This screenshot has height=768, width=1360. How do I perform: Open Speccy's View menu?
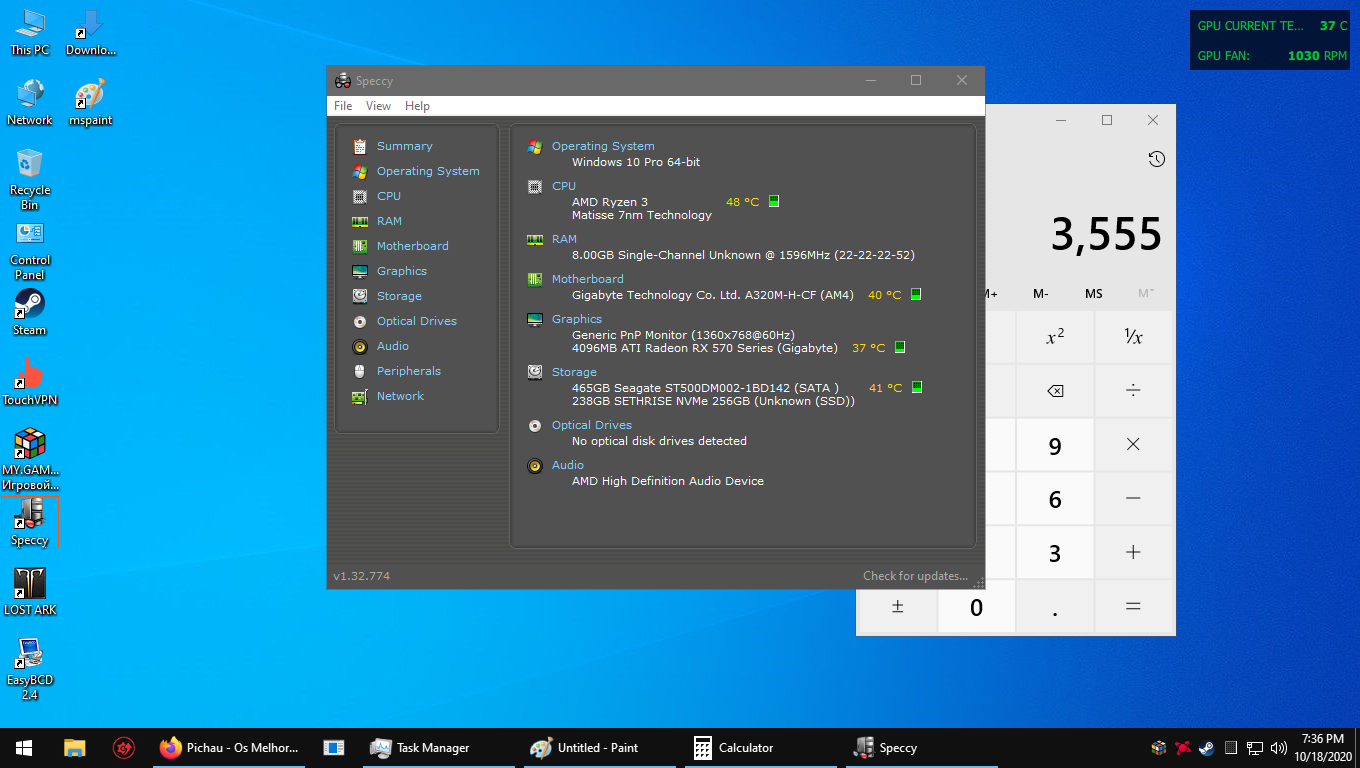(378, 106)
